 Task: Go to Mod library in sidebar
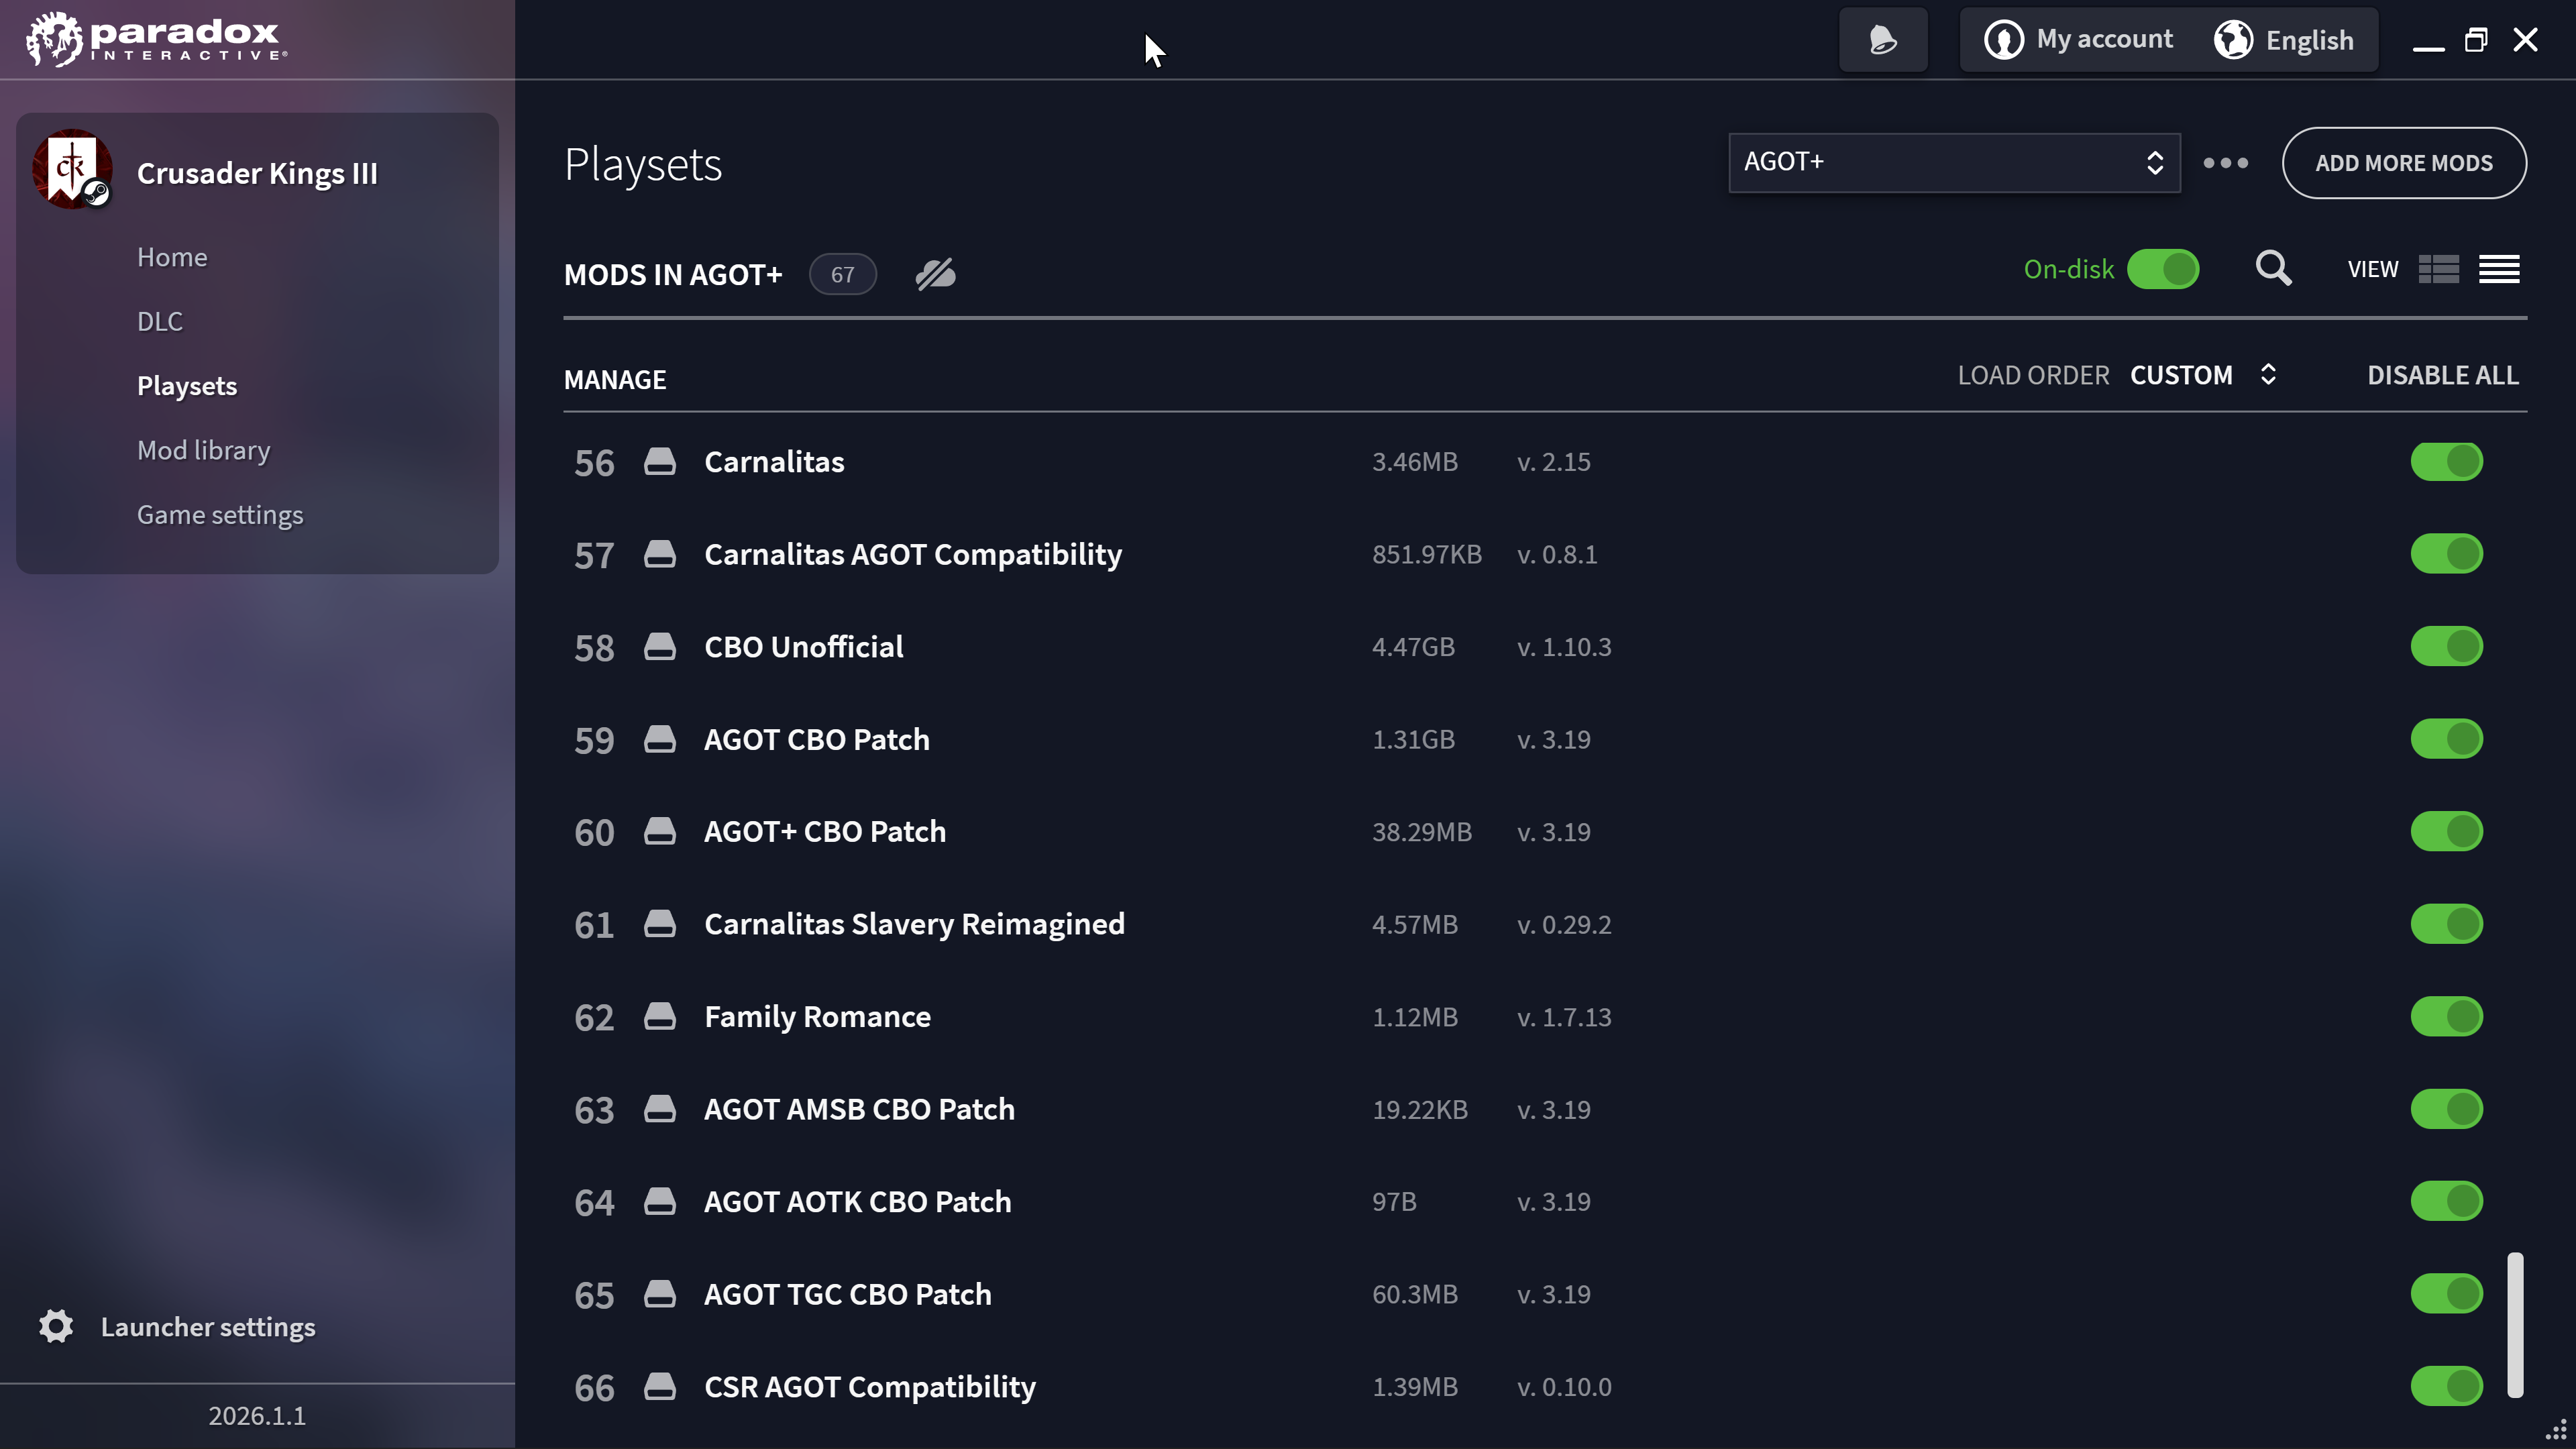pyautogui.click(x=204, y=450)
